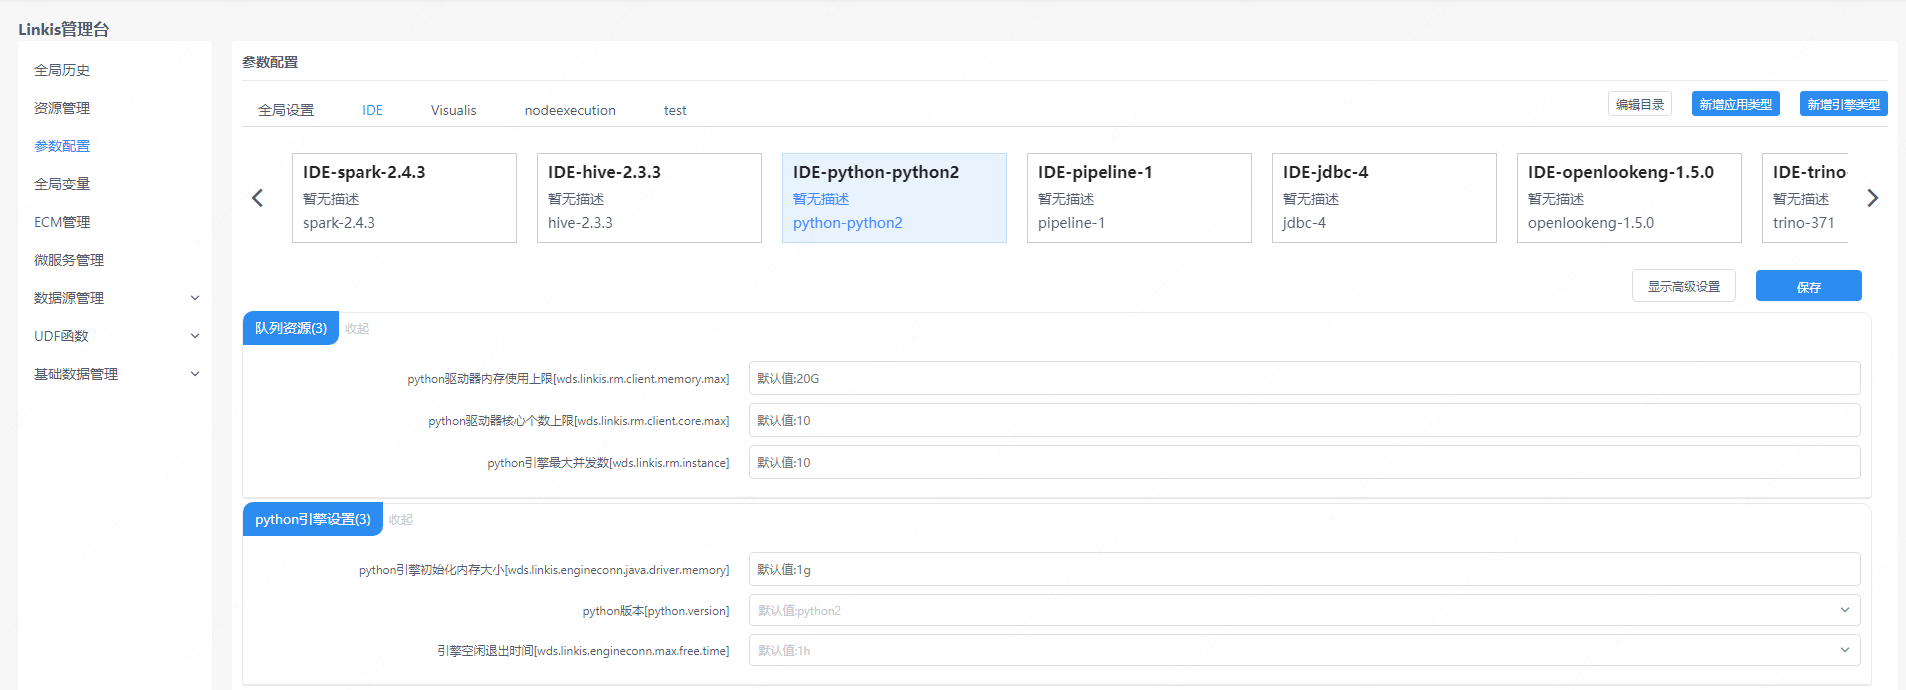Screen dimensions: 1906x690
Task: Select the IDE-hive-2.3.3 engine card
Action: pos(649,198)
